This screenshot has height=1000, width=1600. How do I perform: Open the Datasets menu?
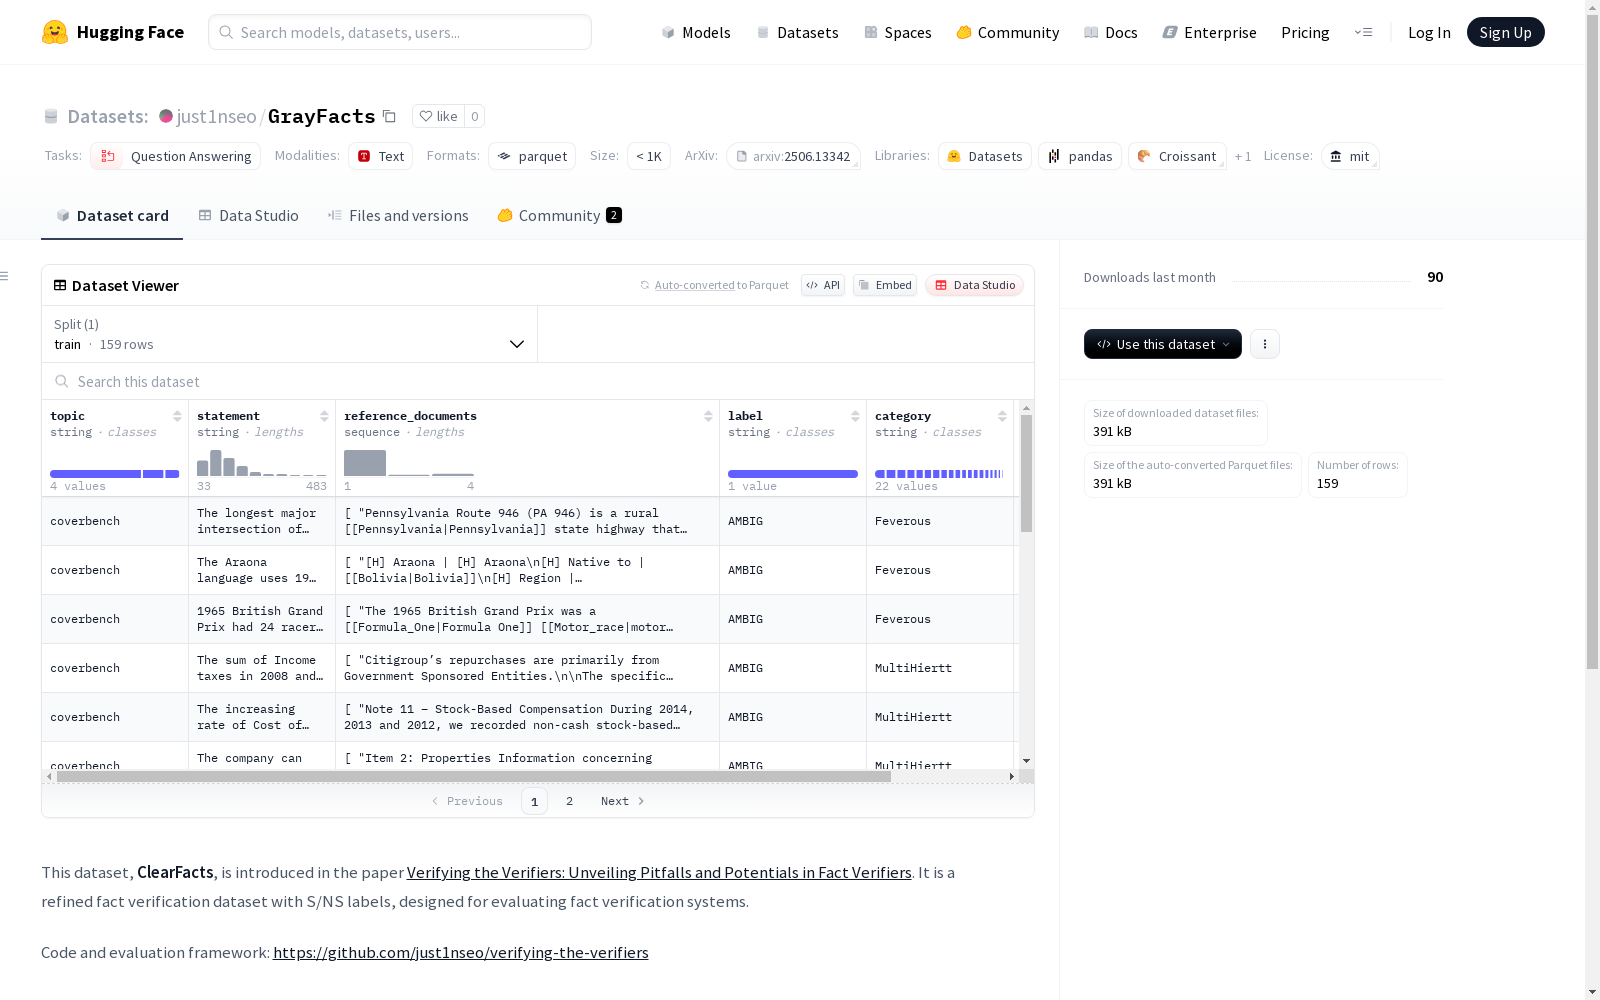tap(797, 32)
